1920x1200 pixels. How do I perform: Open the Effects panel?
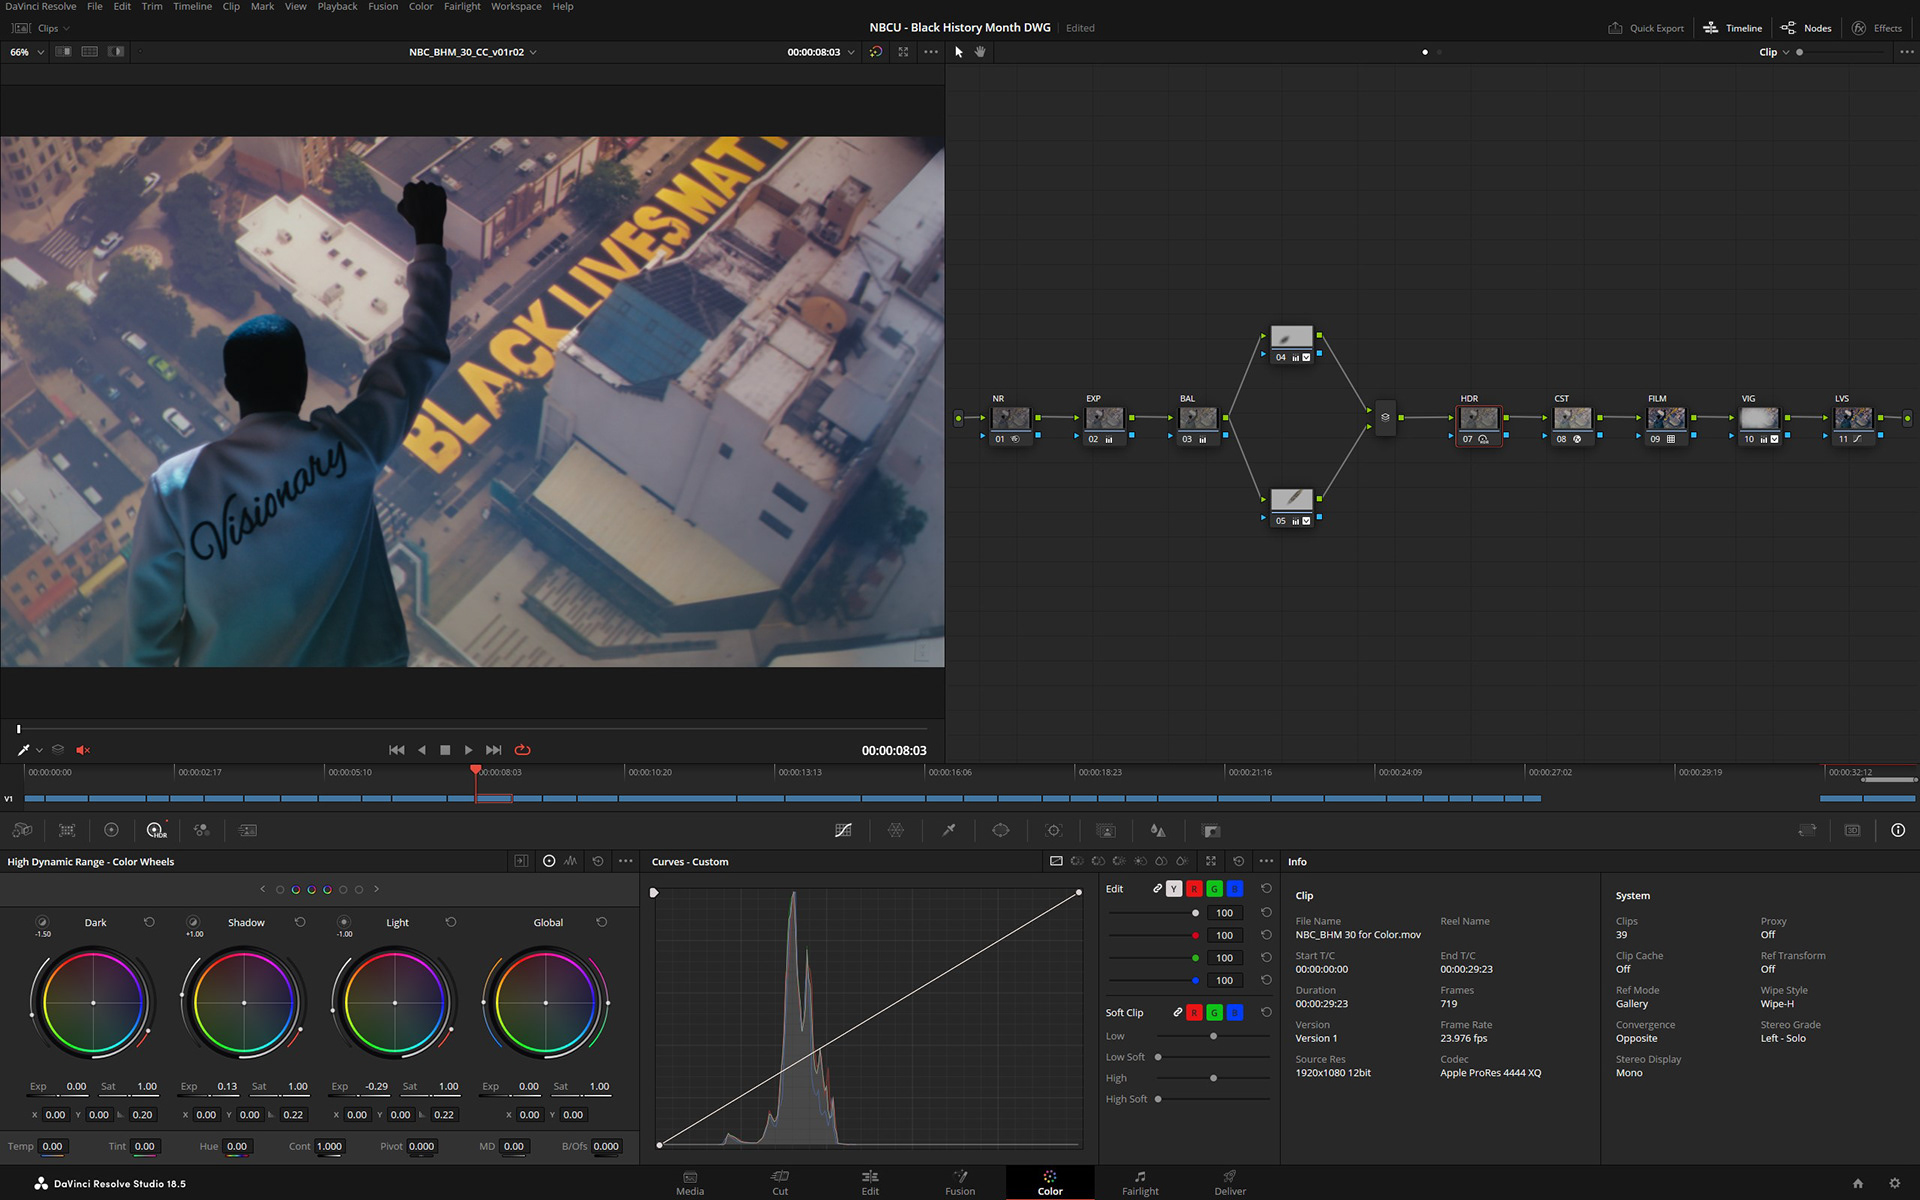click(x=1877, y=28)
